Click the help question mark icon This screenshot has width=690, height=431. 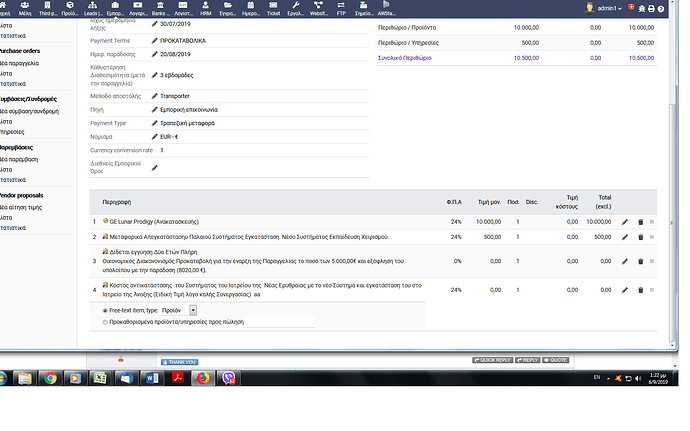coord(661,8)
